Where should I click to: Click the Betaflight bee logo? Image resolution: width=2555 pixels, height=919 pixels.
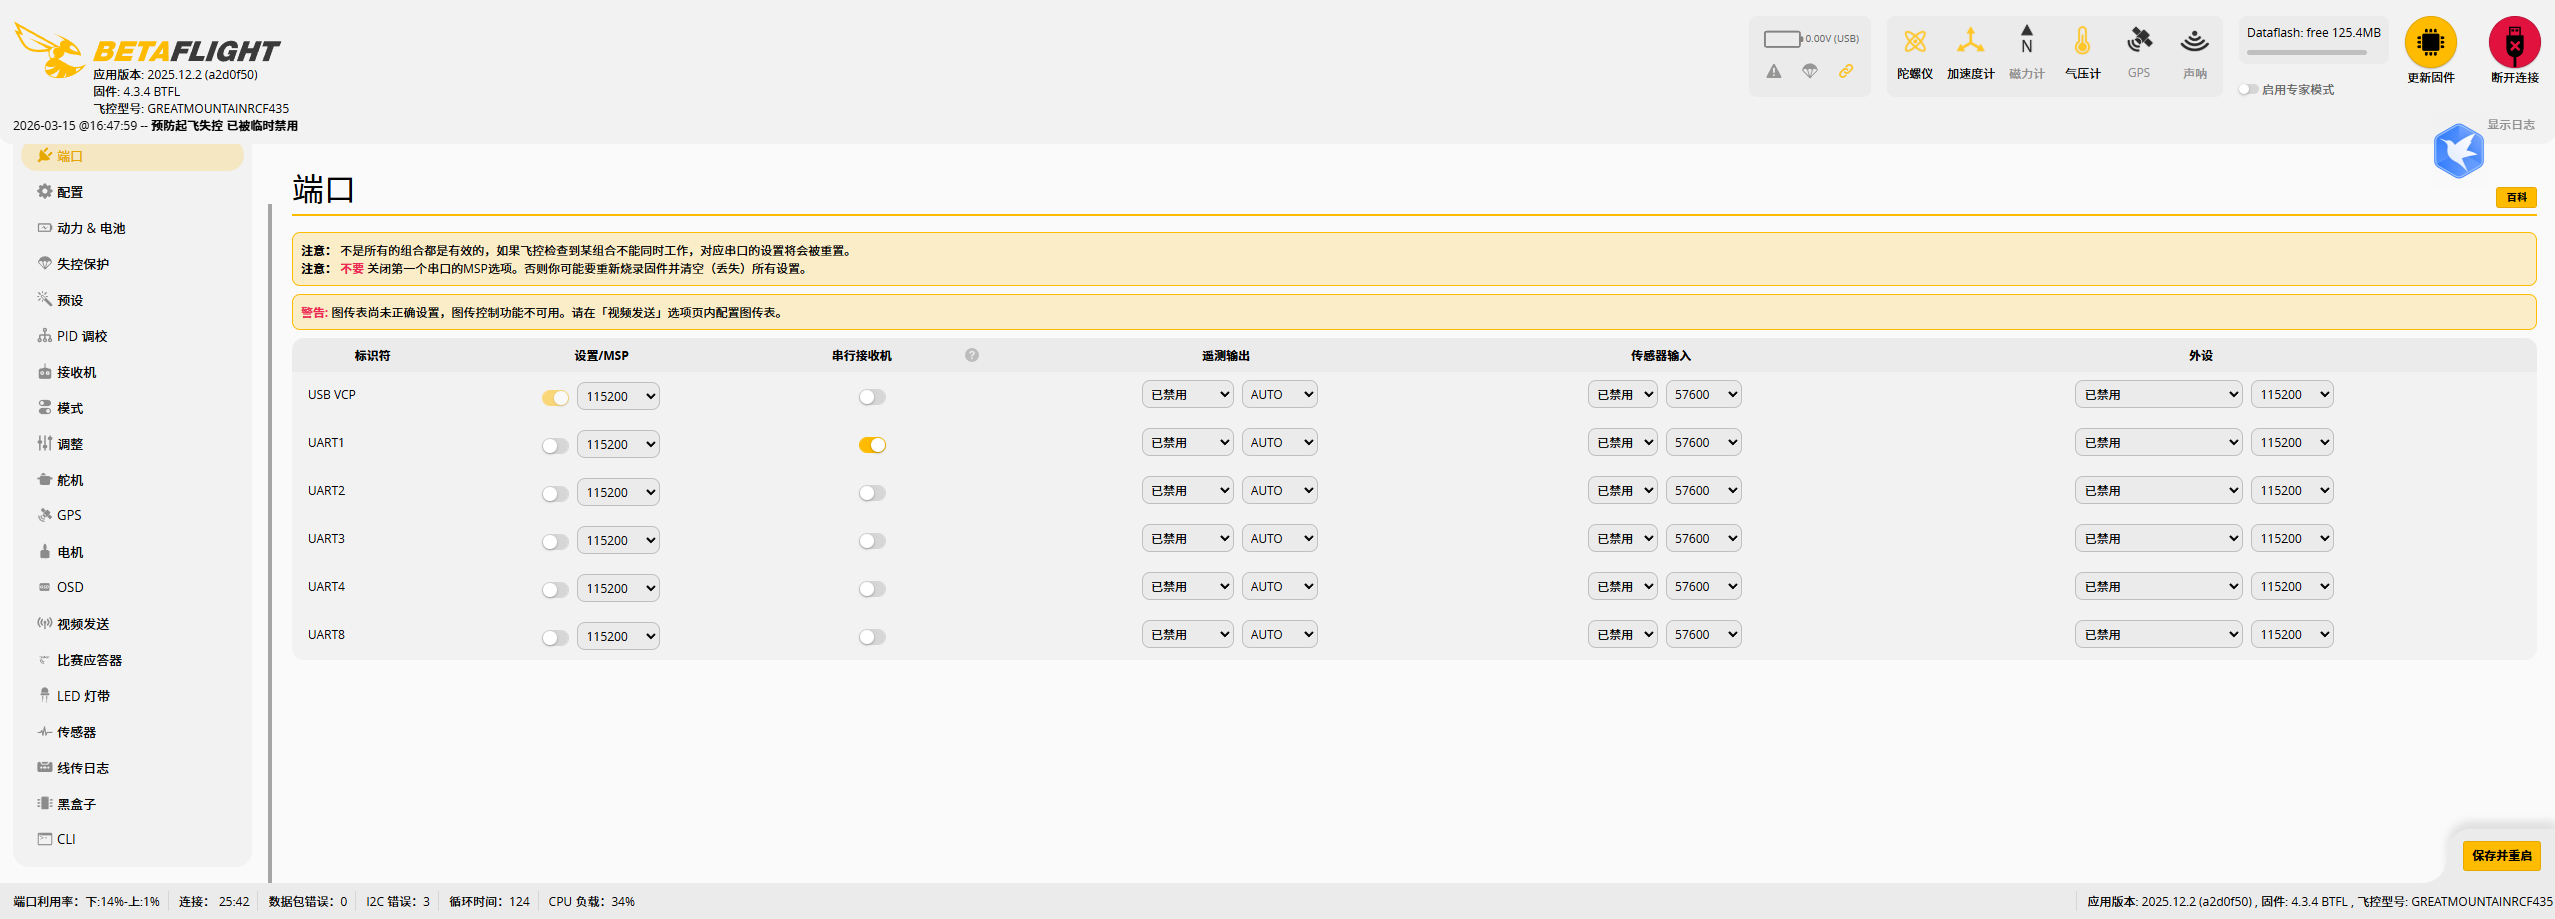pyautogui.click(x=50, y=50)
